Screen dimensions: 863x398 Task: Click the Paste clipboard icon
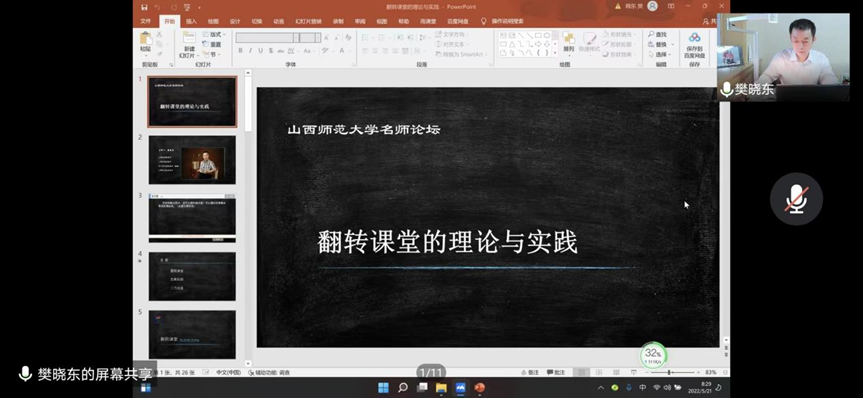point(146,39)
